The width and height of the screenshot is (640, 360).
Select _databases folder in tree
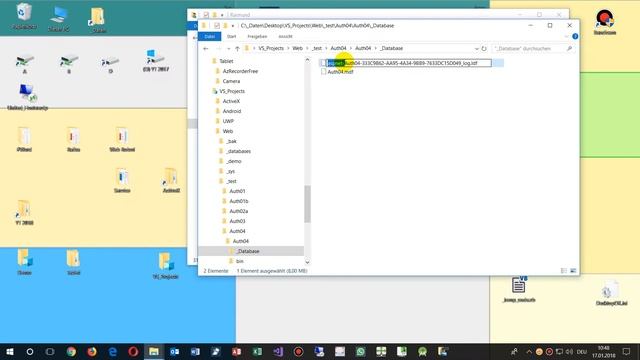point(239,151)
